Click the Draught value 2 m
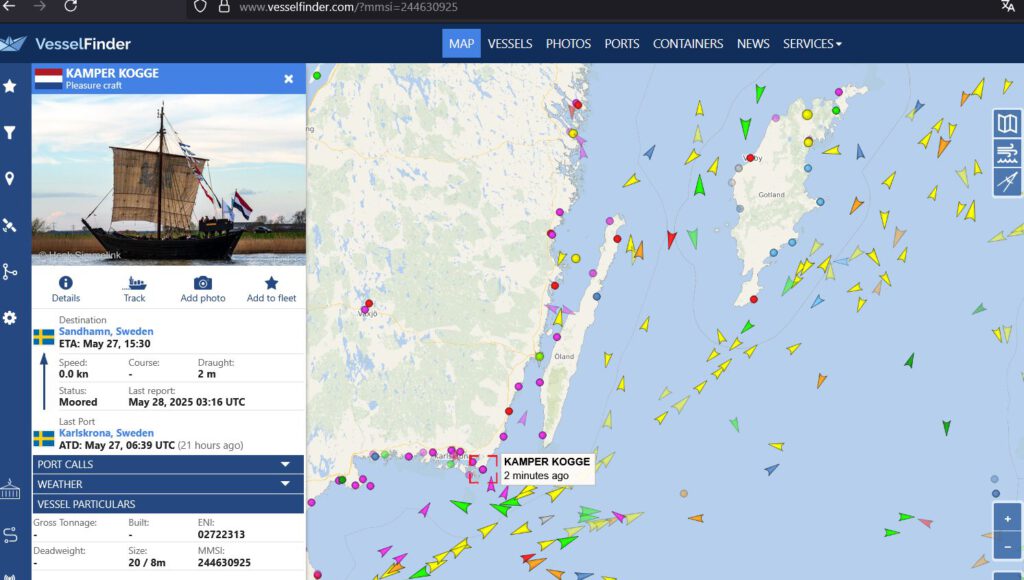Viewport: 1024px width, 580px height. 206,374
